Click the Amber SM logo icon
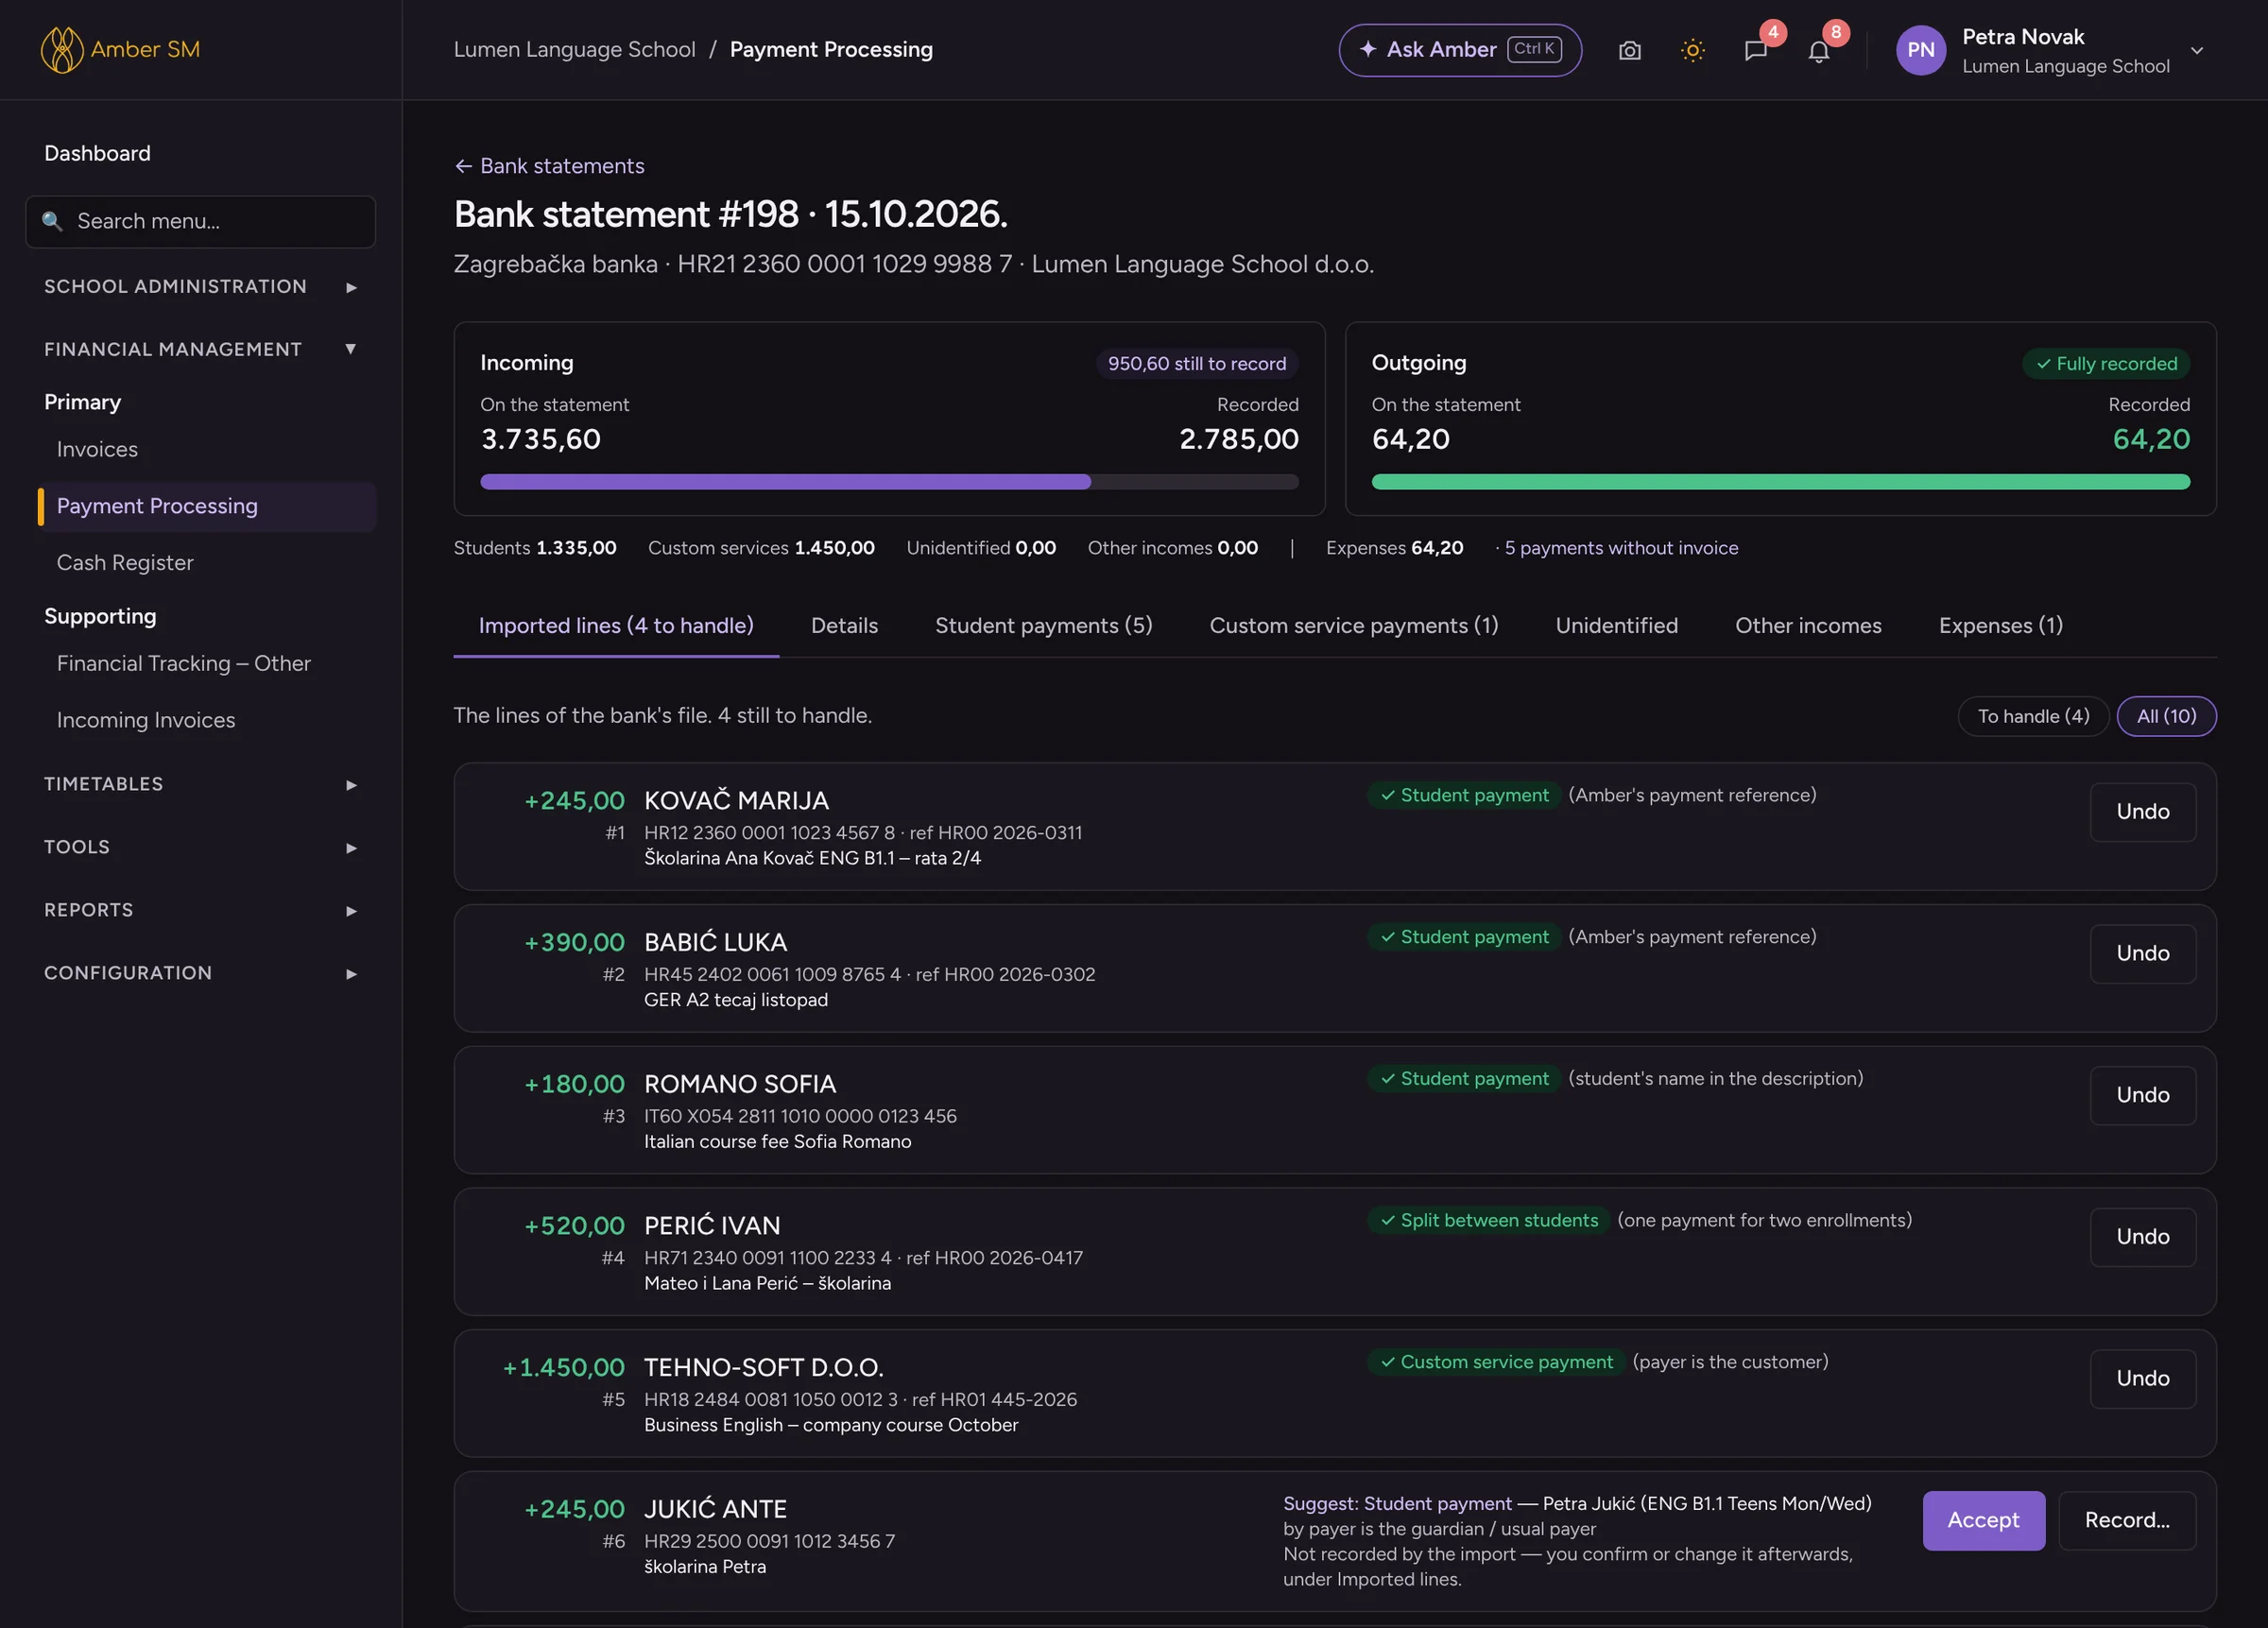The height and width of the screenshot is (1628, 2268). (61, 49)
